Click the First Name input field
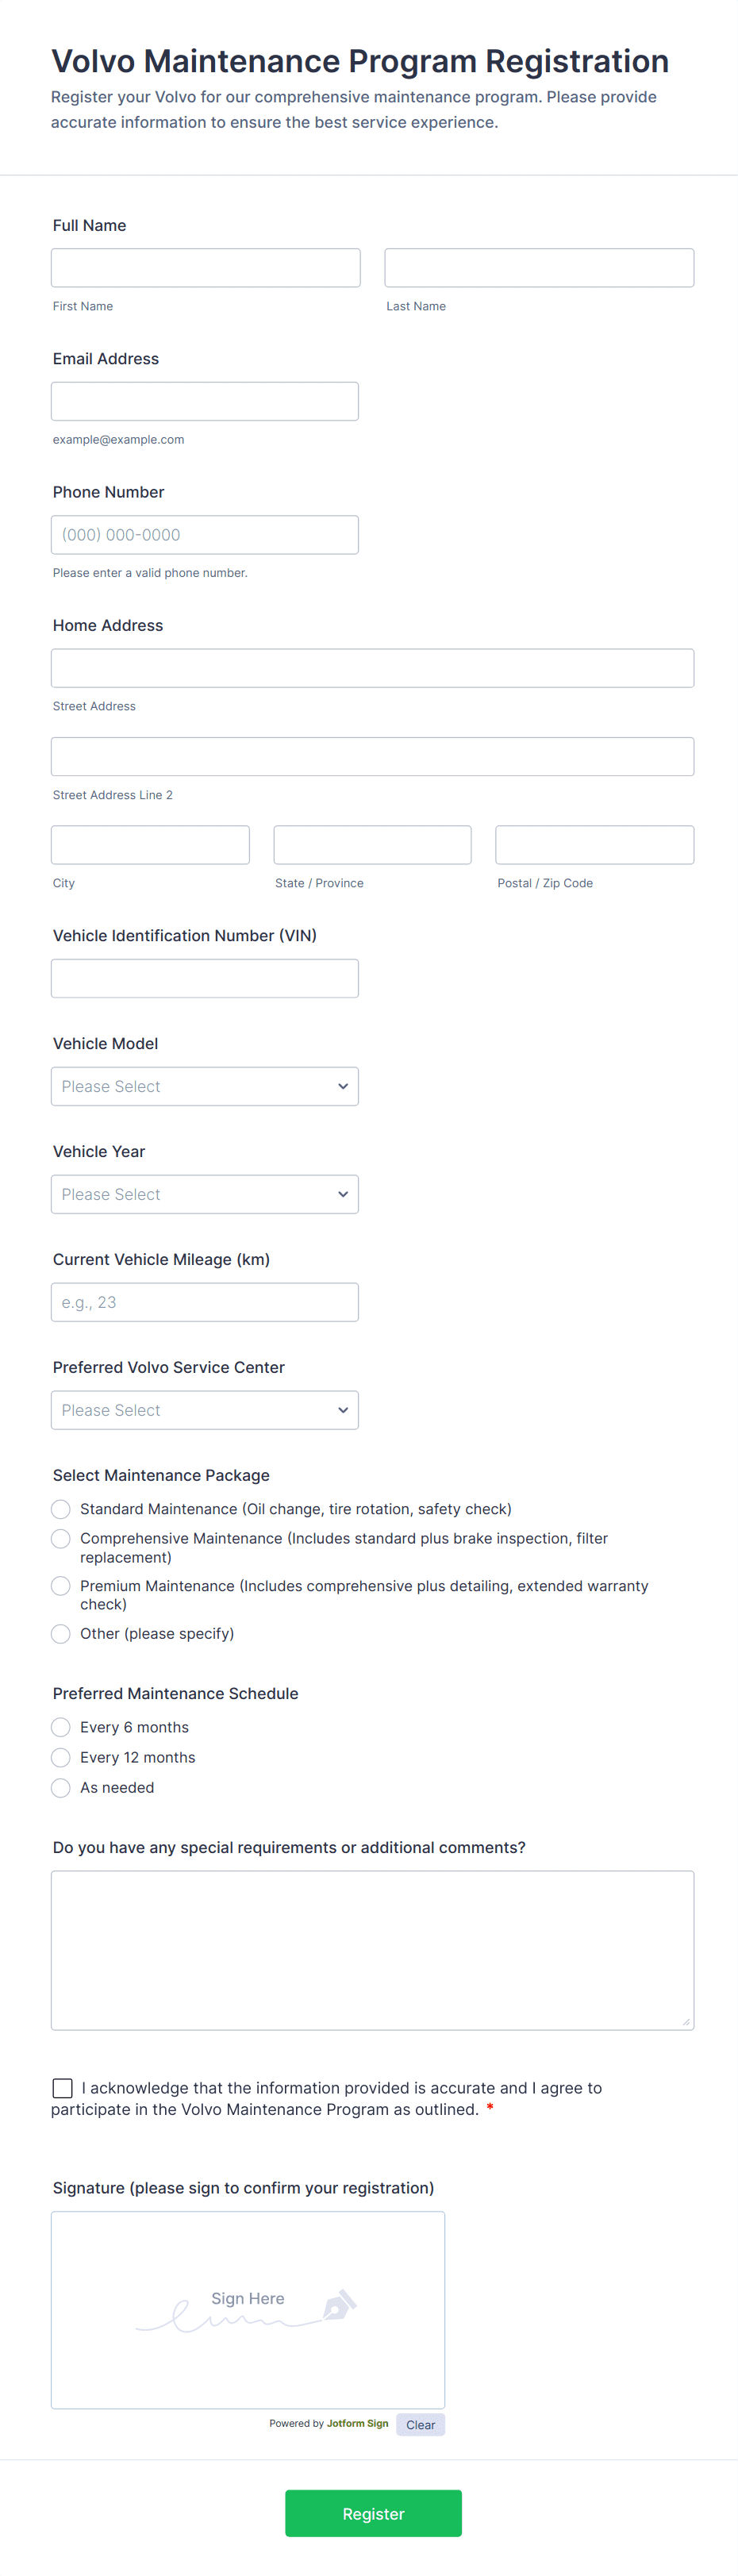 [x=206, y=268]
